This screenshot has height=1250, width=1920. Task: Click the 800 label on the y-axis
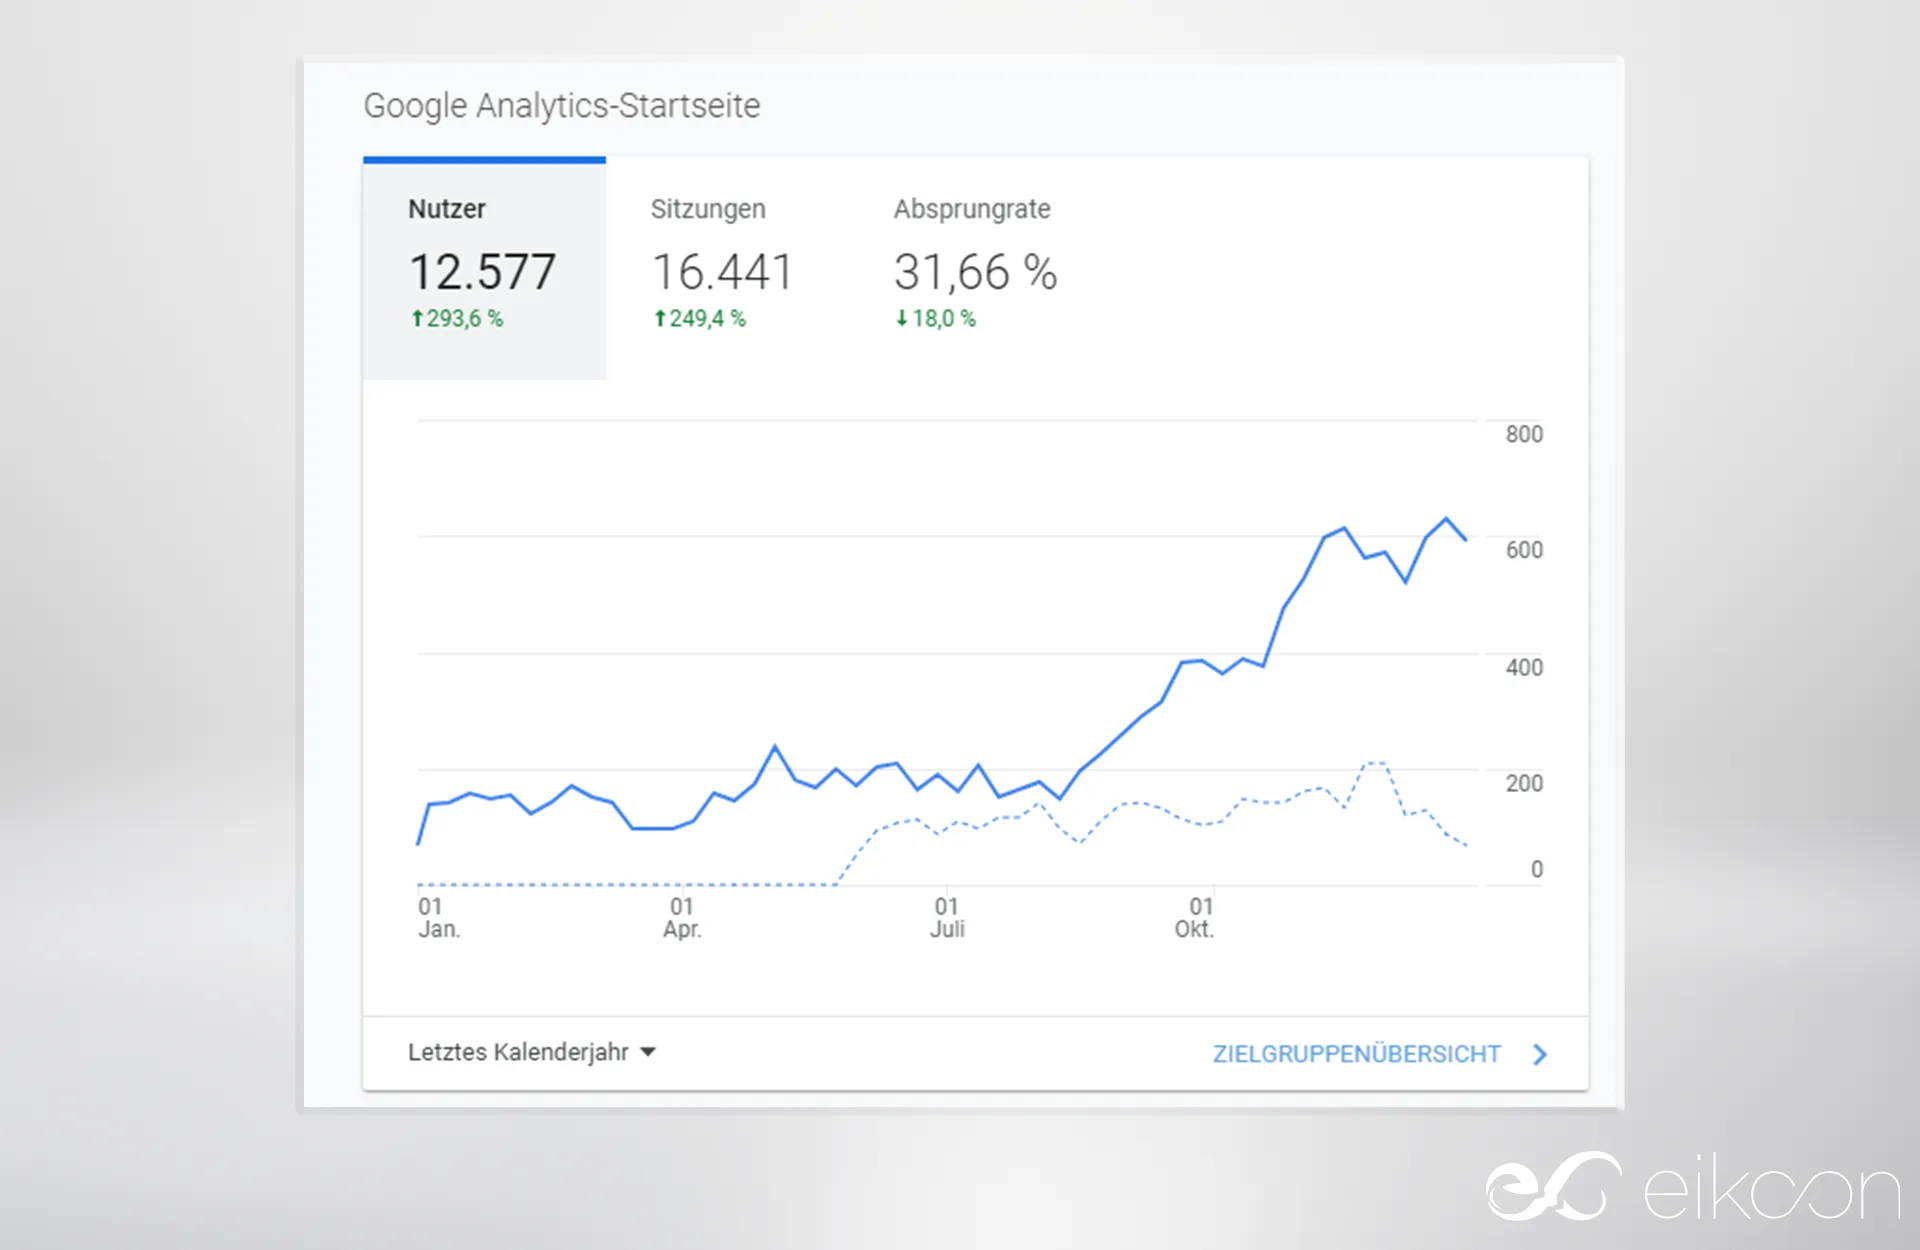coord(1524,434)
